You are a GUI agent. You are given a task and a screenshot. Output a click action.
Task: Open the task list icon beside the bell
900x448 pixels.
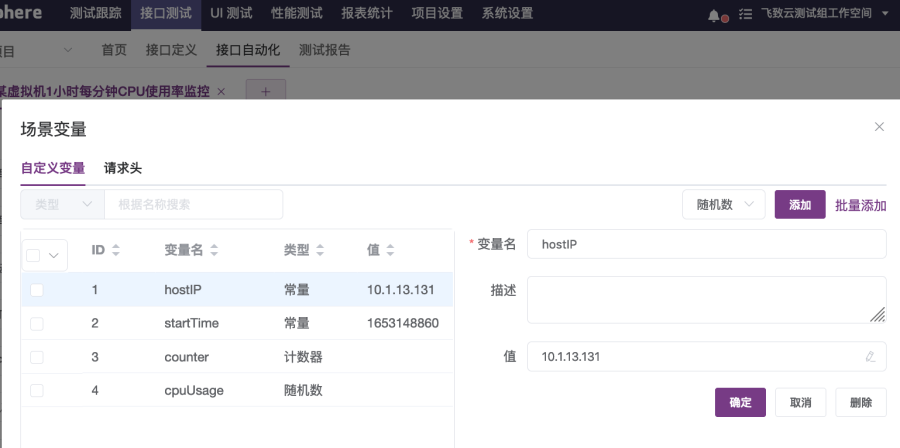click(745, 14)
